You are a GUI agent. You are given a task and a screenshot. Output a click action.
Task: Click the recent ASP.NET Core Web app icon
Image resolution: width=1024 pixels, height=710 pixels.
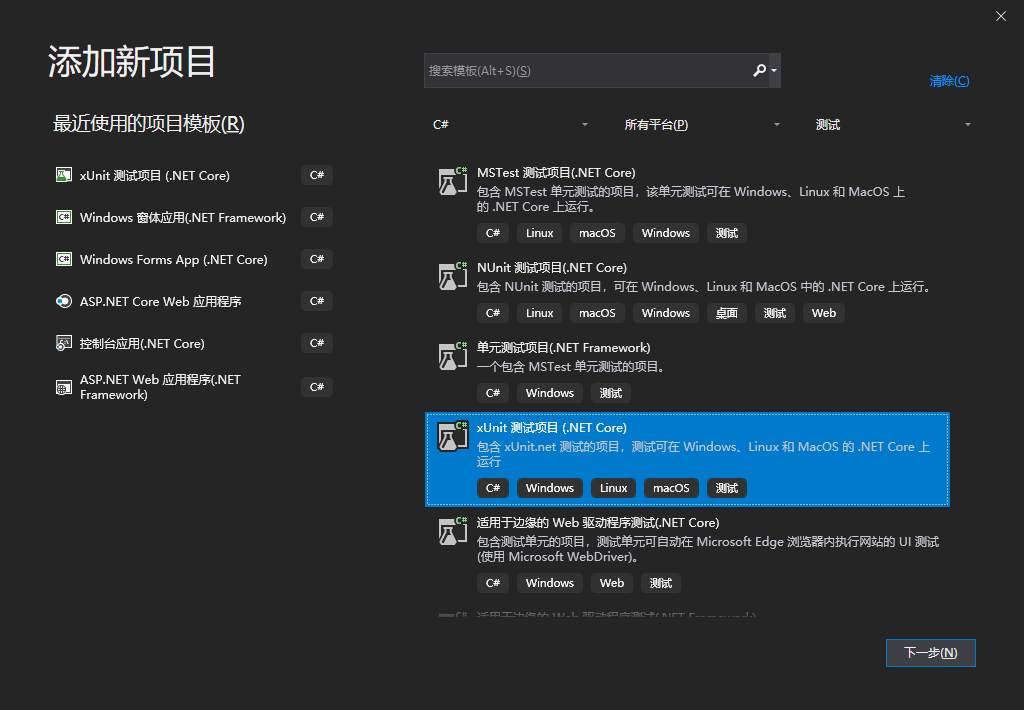point(64,301)
